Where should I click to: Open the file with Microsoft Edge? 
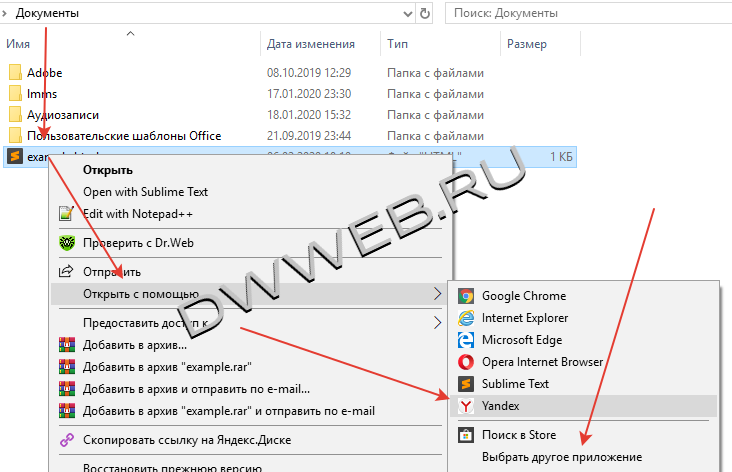point(522,340)
